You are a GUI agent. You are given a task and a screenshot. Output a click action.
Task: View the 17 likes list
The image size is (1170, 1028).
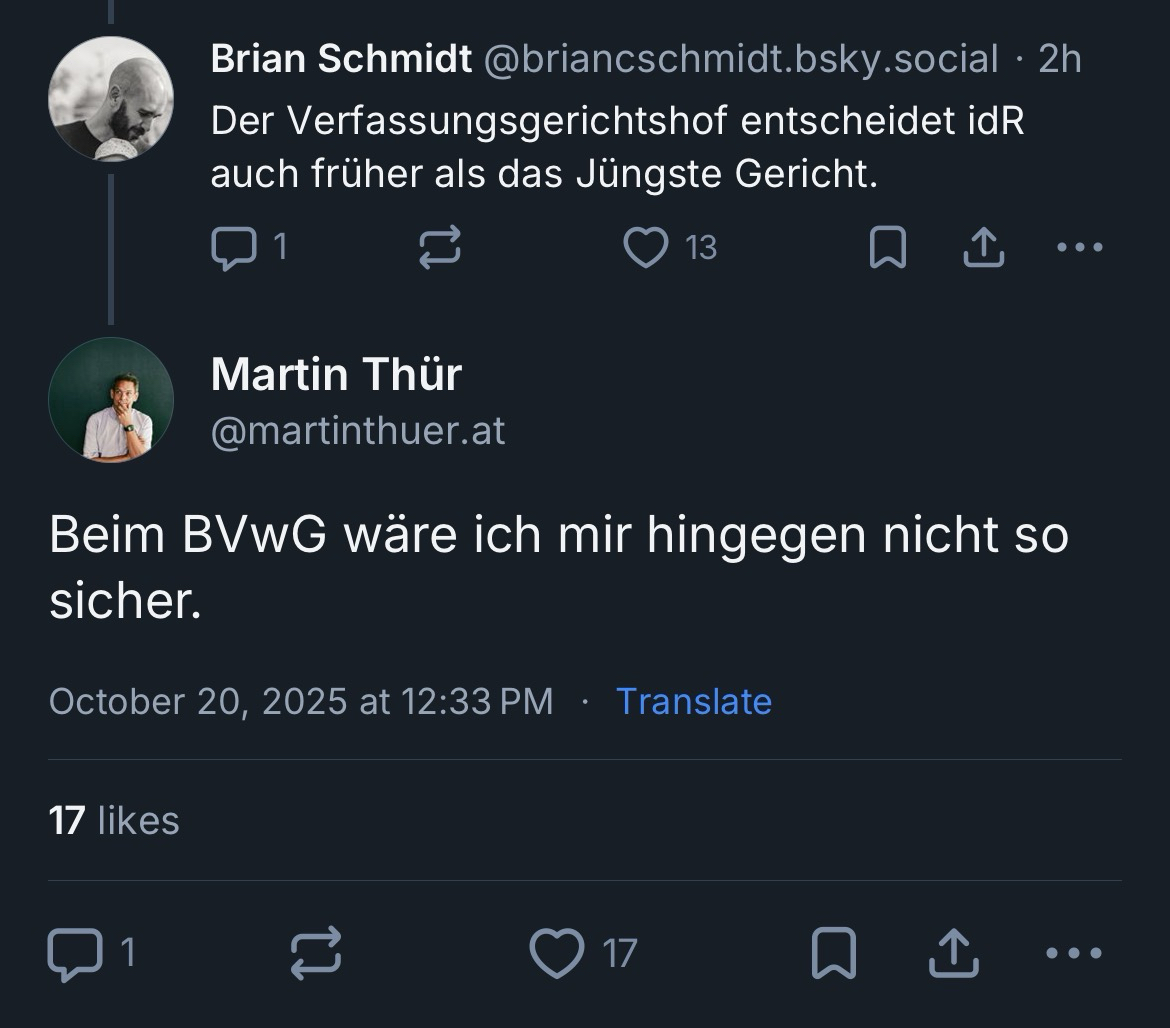click(x=114, y=821)
